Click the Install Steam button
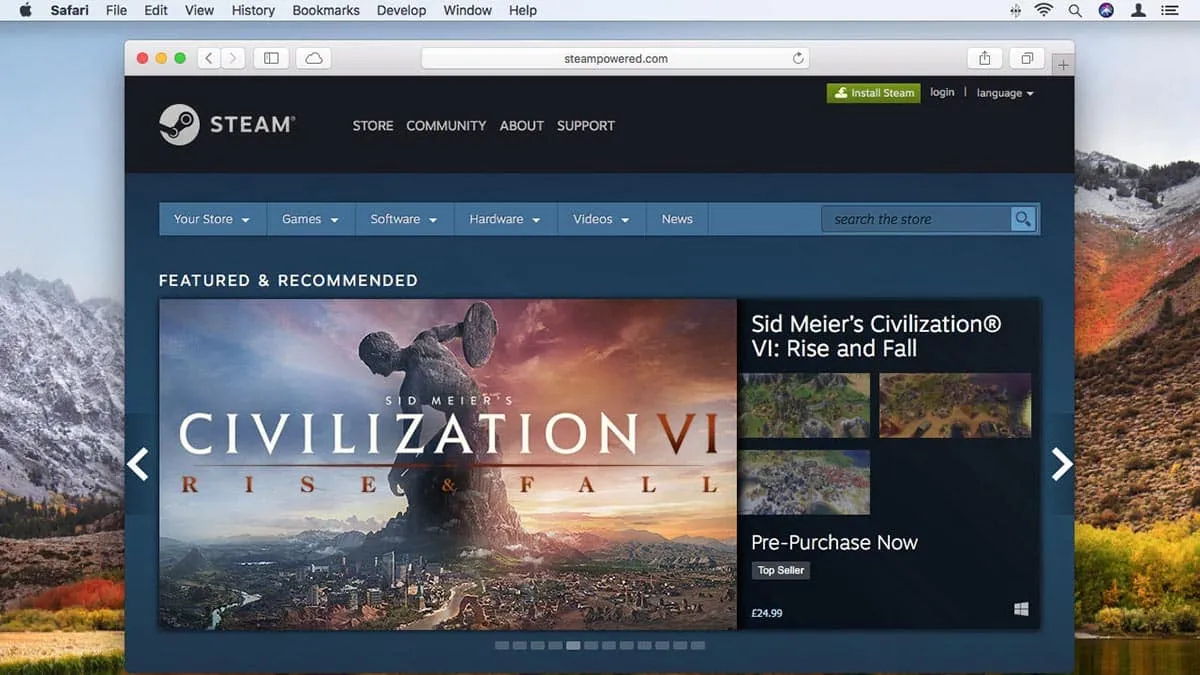The height and width of the screenshot is (675, 1200). tap(873, 93)
